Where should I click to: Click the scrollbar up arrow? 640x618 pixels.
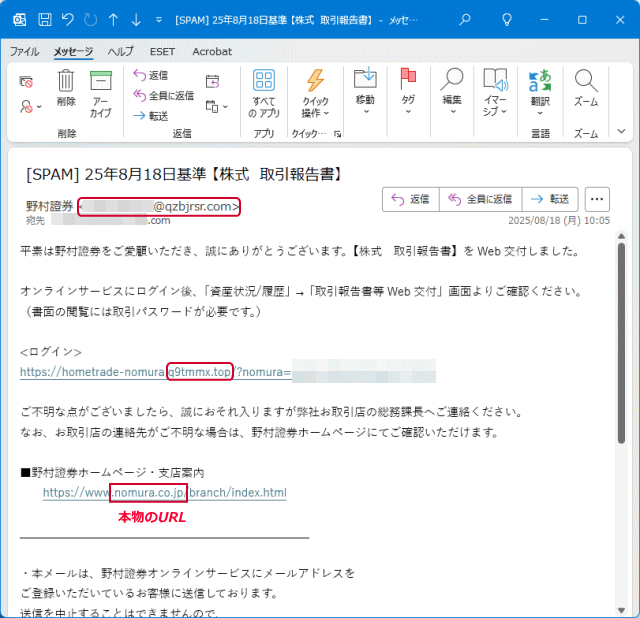(621, 236)
